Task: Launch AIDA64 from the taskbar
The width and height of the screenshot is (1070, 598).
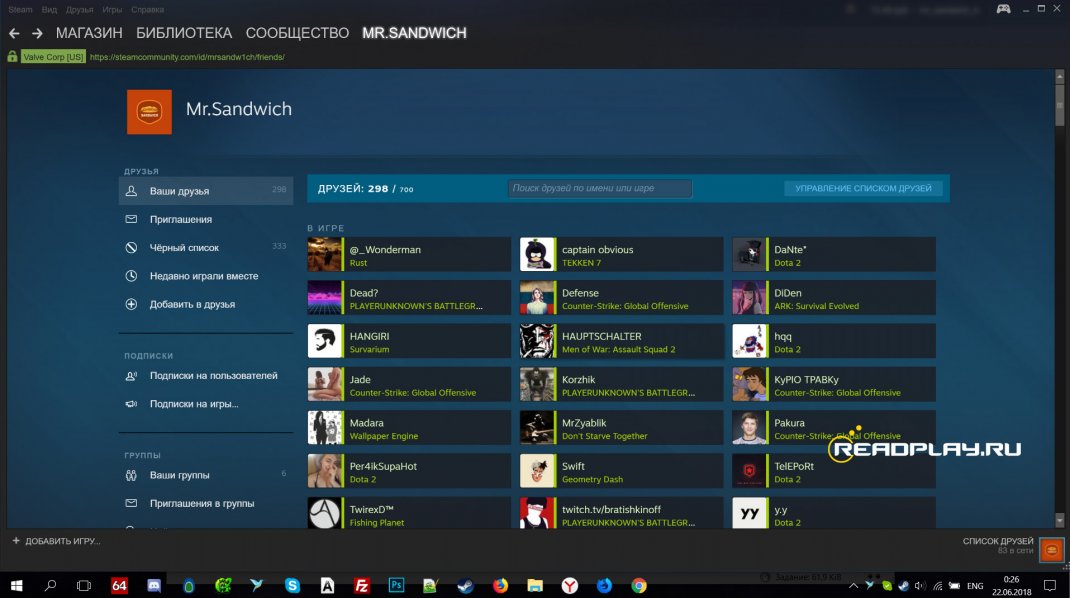Action: pos(119,585)
